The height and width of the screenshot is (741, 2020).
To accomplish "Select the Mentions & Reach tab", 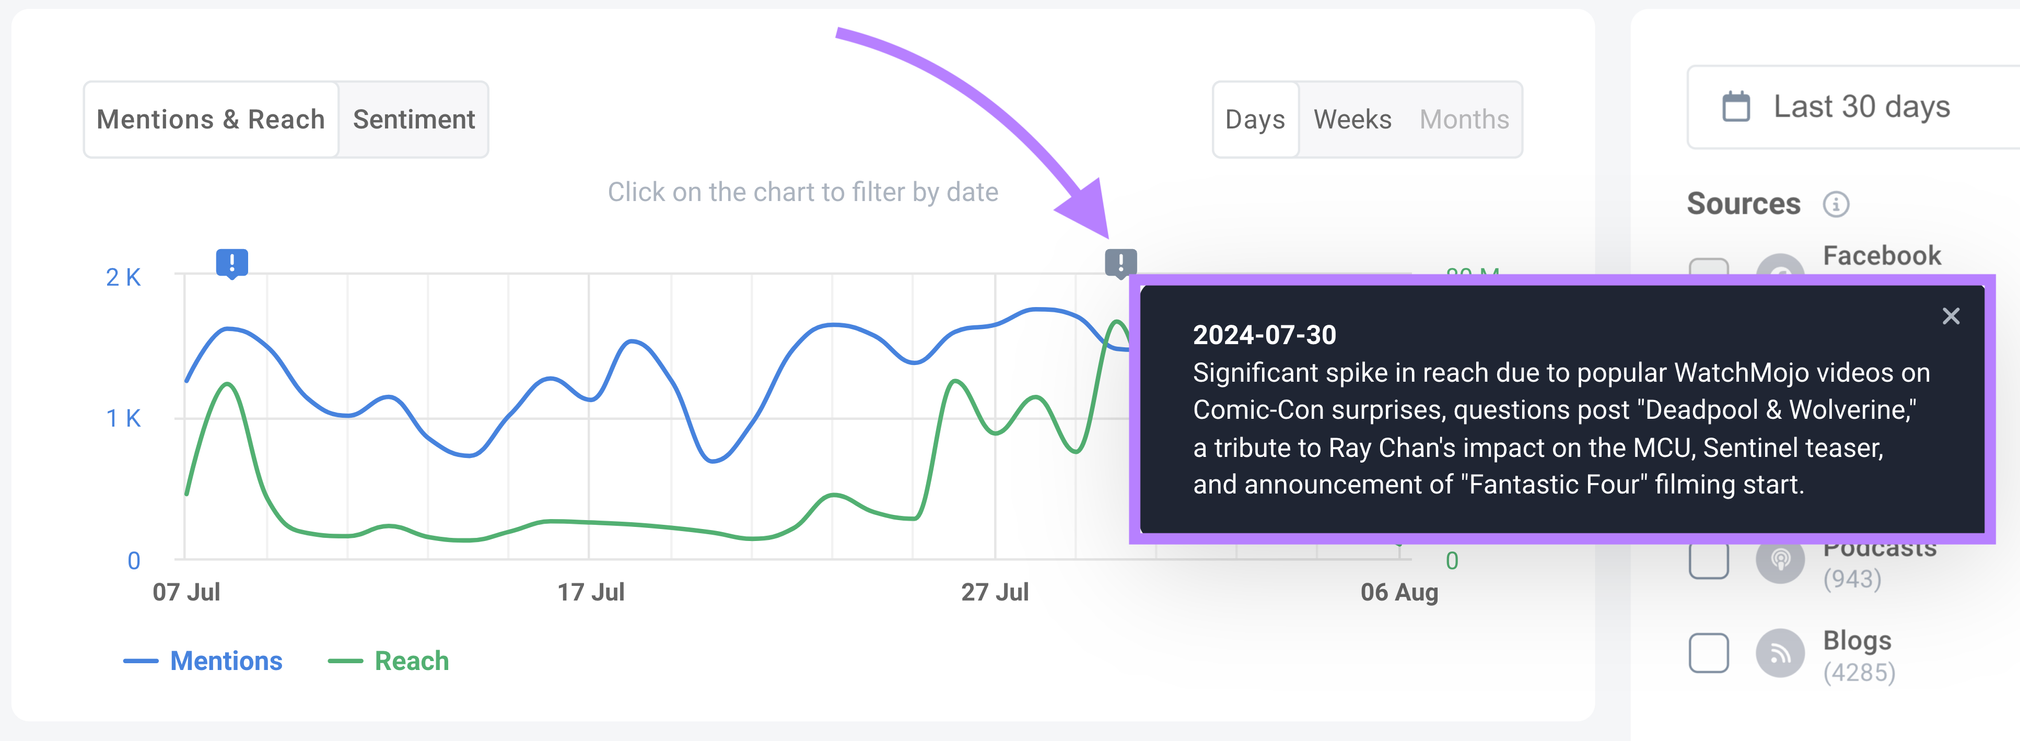I will click(x=210, y=119).
